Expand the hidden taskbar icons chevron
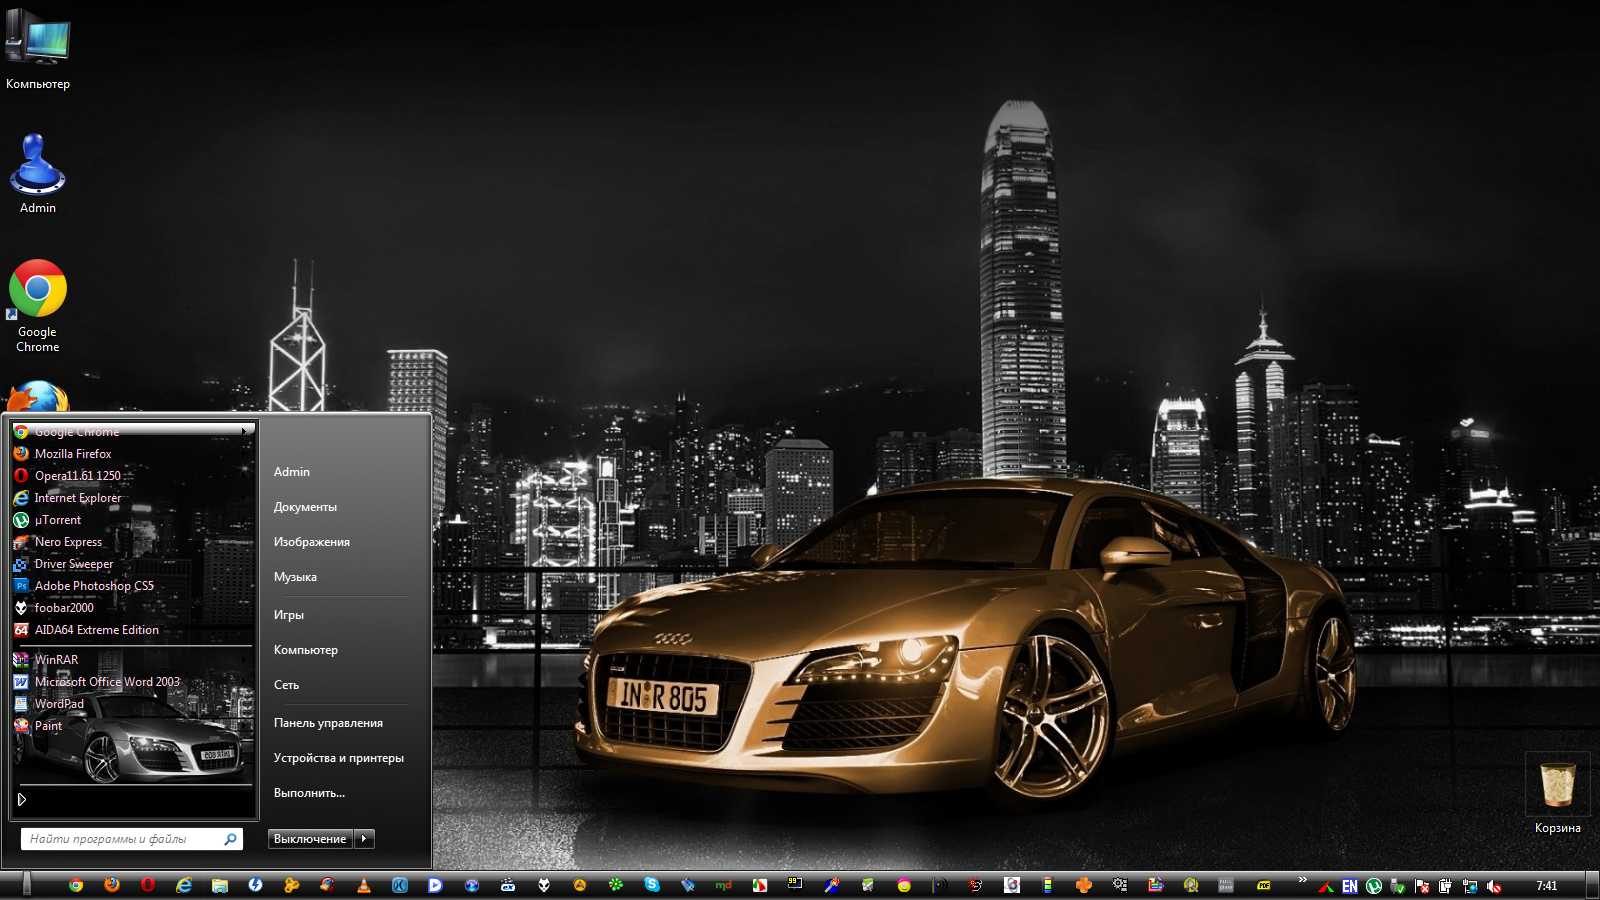 click(x=1302, y=880)
